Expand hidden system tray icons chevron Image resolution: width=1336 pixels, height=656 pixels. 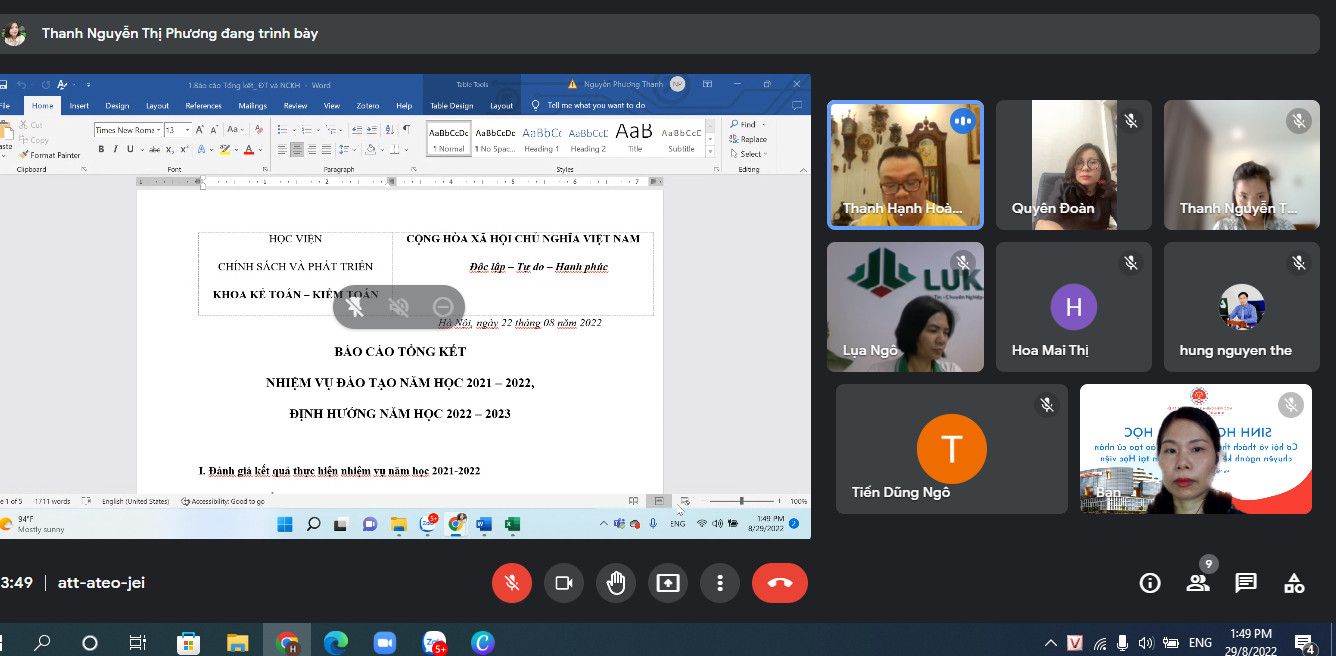click(x=1050, y=643)
